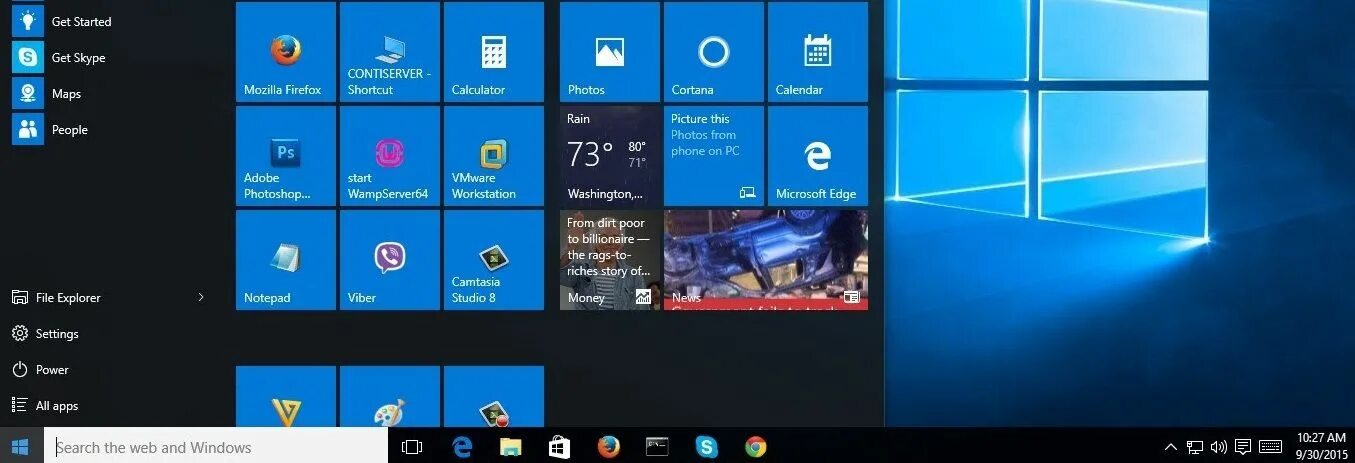The width and height of the screenshot is (1355, 463).
Task: Open the volume tray icon
Action: click(x=1219, y=447)
